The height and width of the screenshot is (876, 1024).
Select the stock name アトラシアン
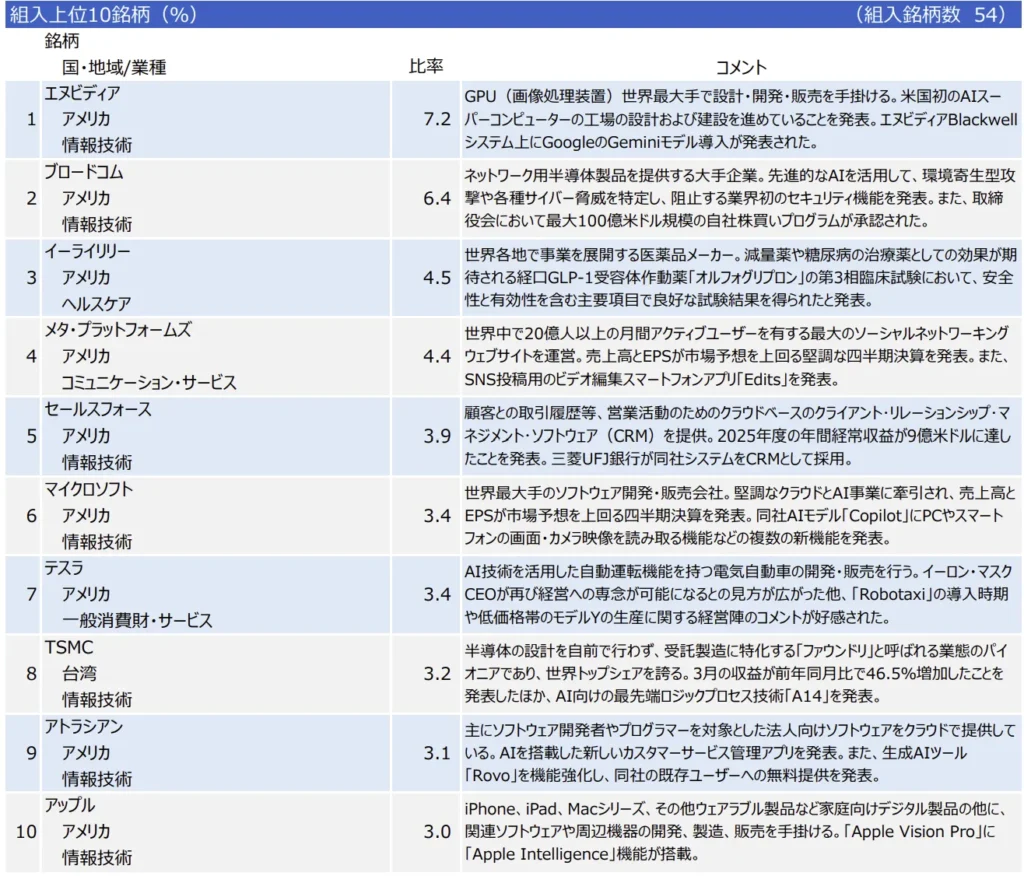[x=84, y=726]
